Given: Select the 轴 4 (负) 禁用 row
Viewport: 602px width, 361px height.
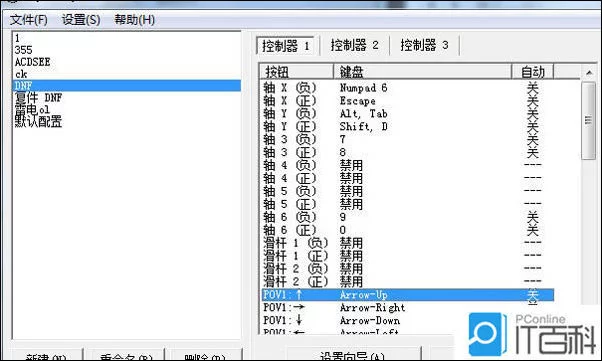Looking at the screenshot, I should coord(408,166).
